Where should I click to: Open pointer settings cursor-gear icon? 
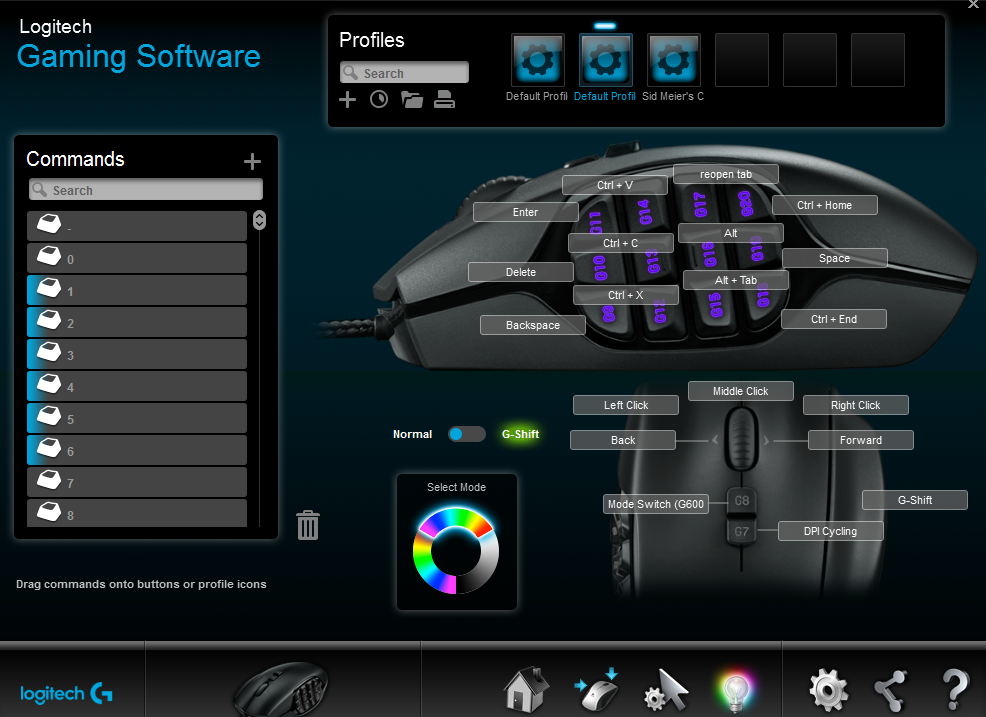tap(667, 690)
